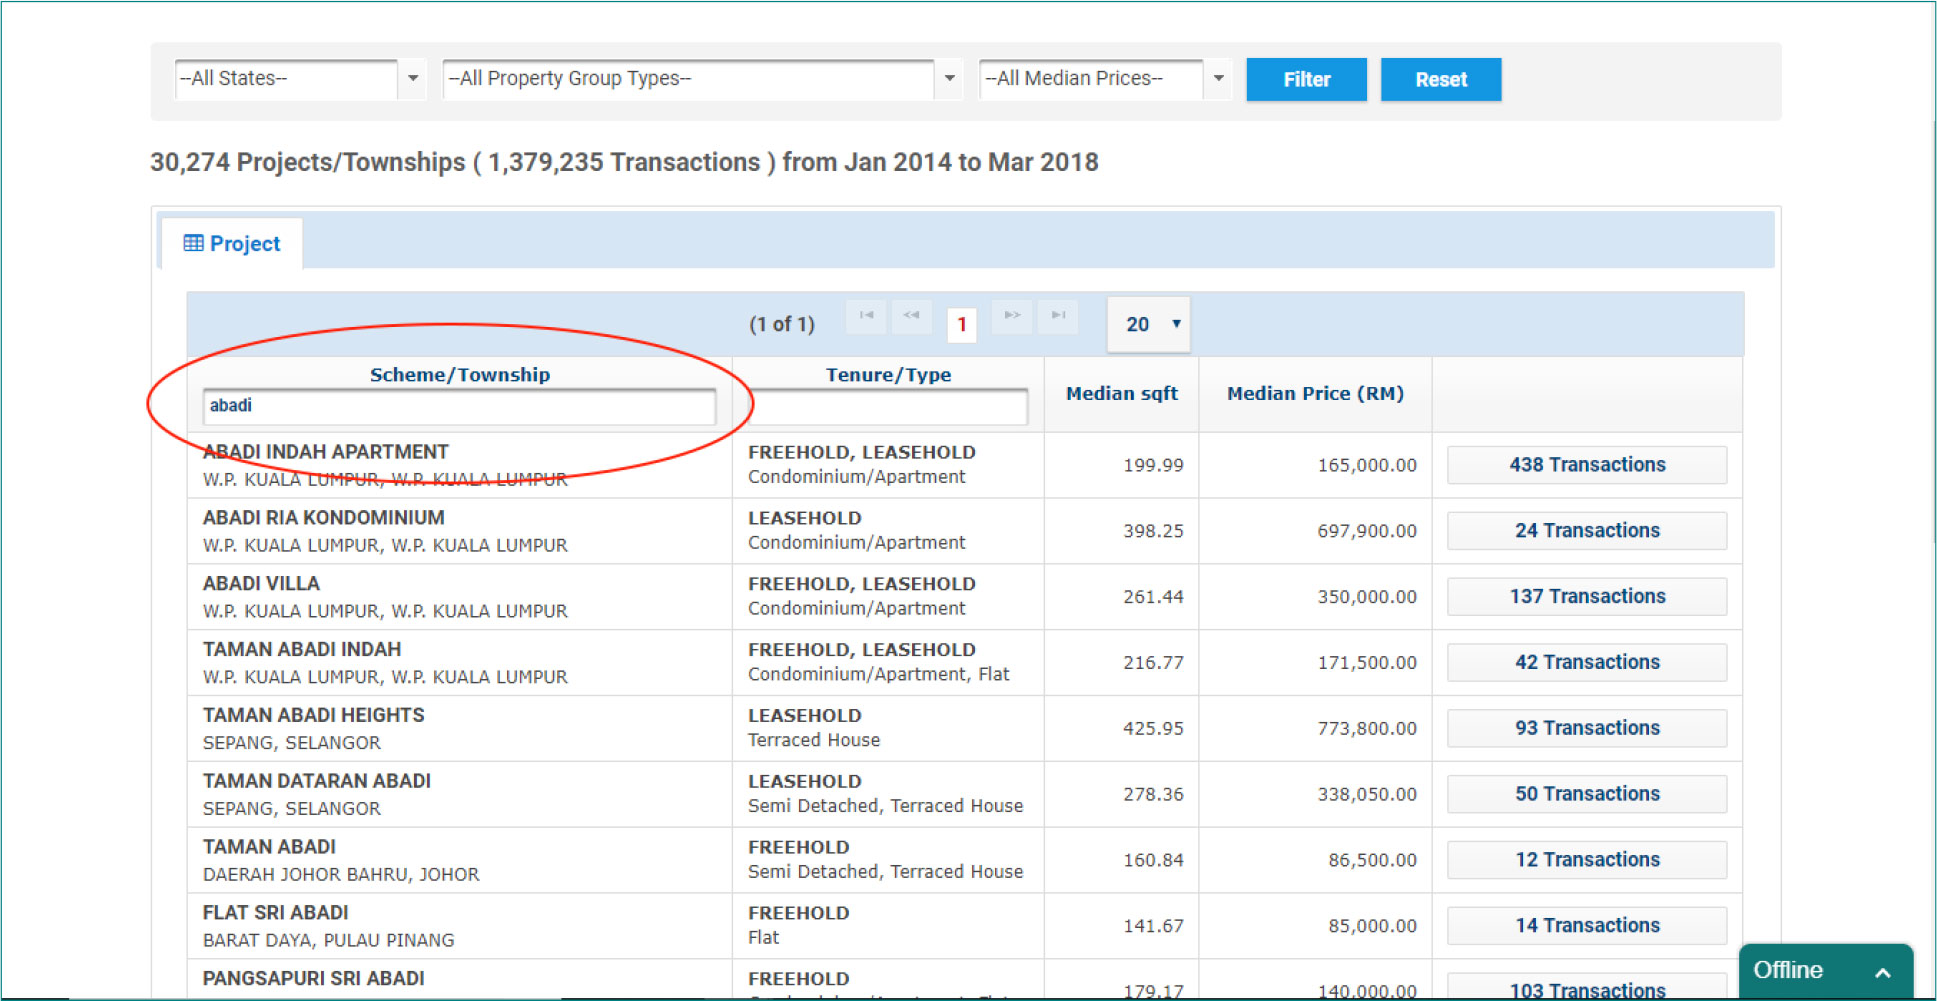Open 42 Transactions for Taman Abadi Indah
This screenshot has height=1001, width=1937.
coord(1587,662)
